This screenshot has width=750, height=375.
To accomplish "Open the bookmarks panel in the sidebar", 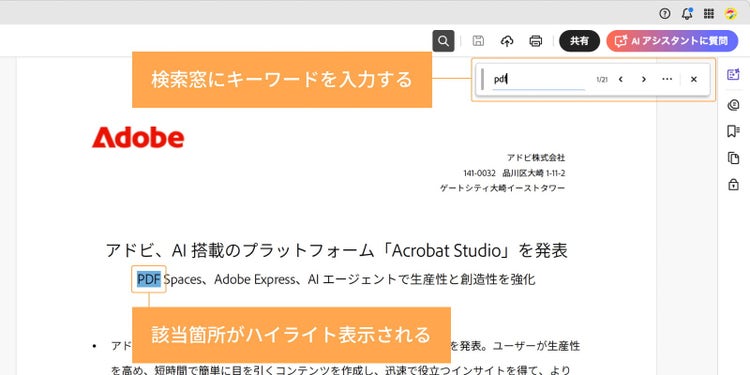I will tap(733, 132).
